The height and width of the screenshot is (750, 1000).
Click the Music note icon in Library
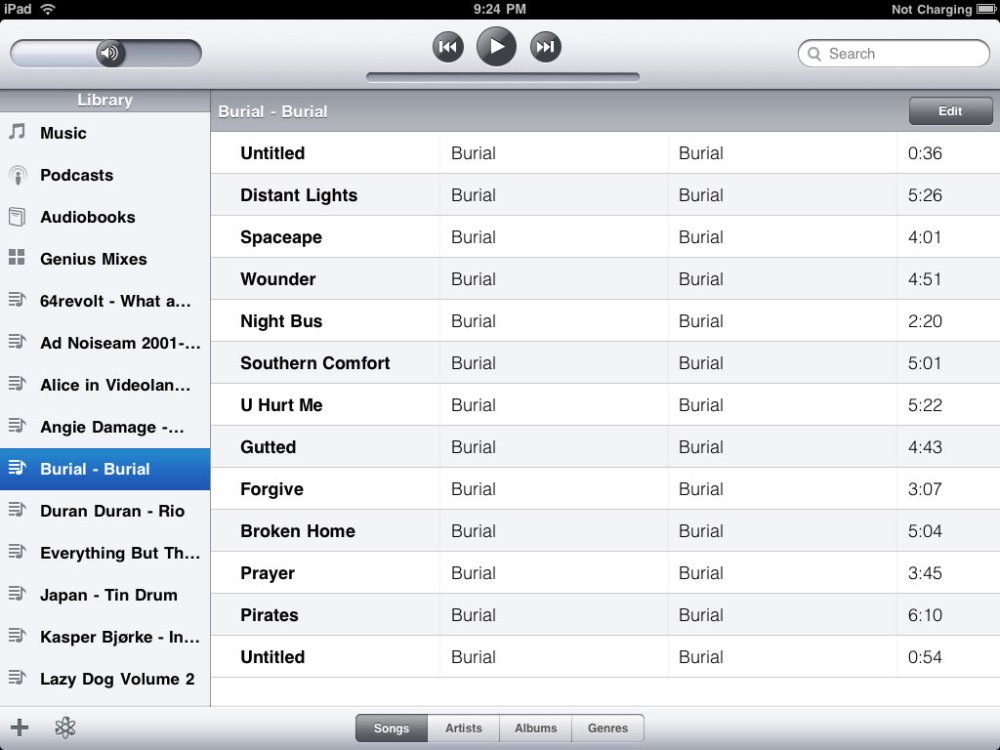pos(17,132)
